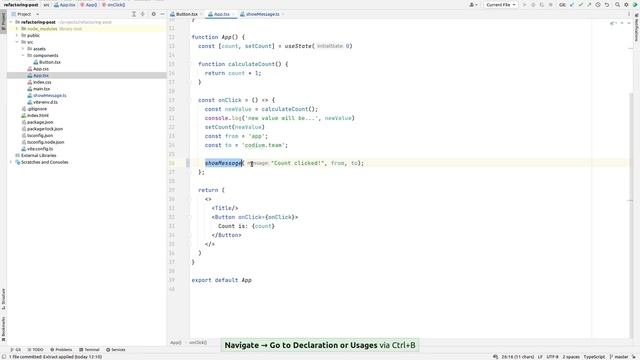The width and height of the screenshot is (640, 360).
Task: Click Expand/Collapse All icon in Project panel
Action: pos(142,14)
